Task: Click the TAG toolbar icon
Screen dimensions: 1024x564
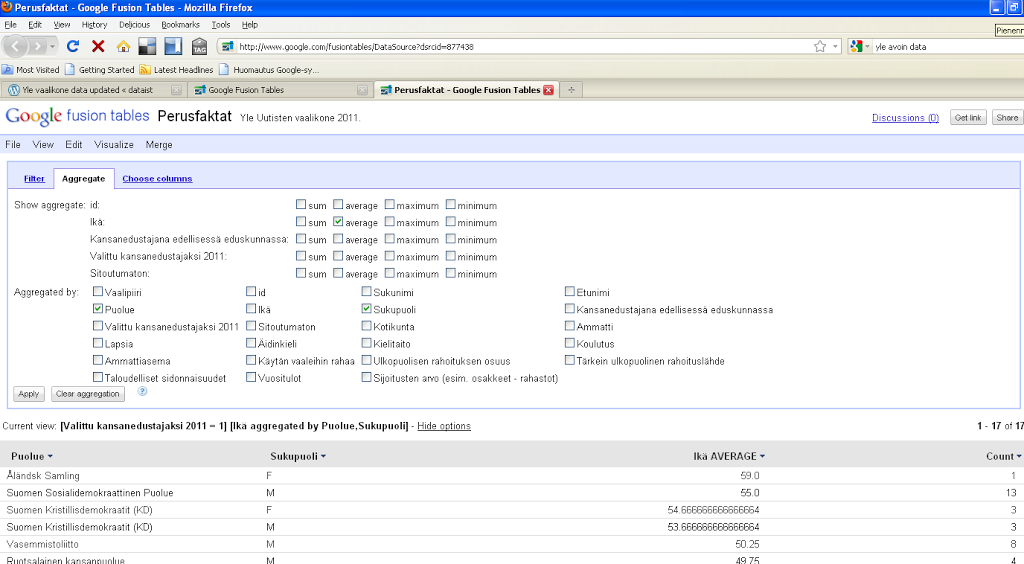Action: [199, 46]
